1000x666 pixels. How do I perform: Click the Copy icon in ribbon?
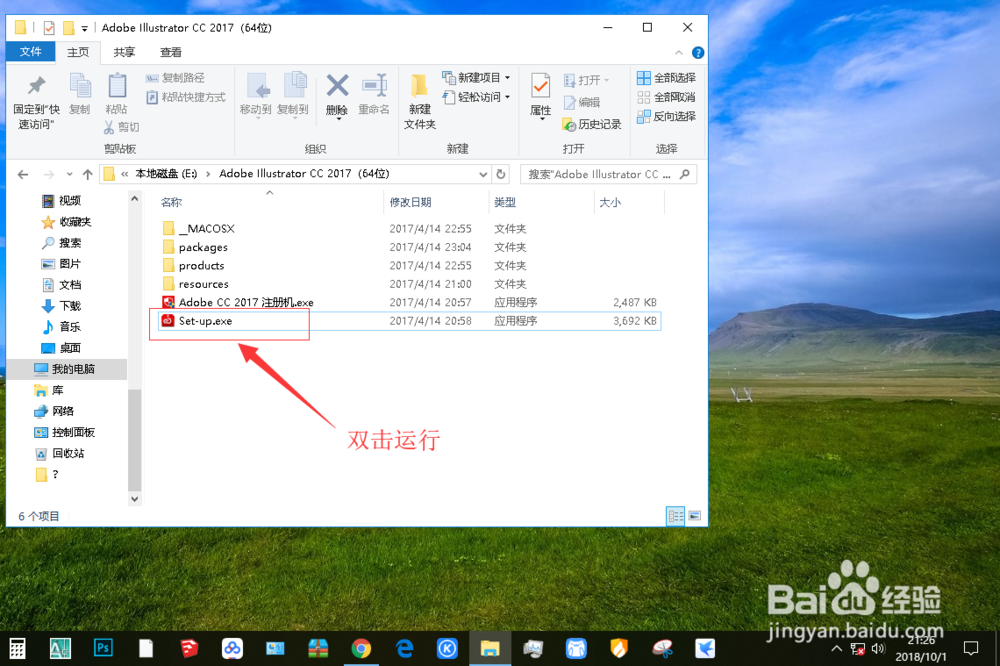(x=80, y=85)
